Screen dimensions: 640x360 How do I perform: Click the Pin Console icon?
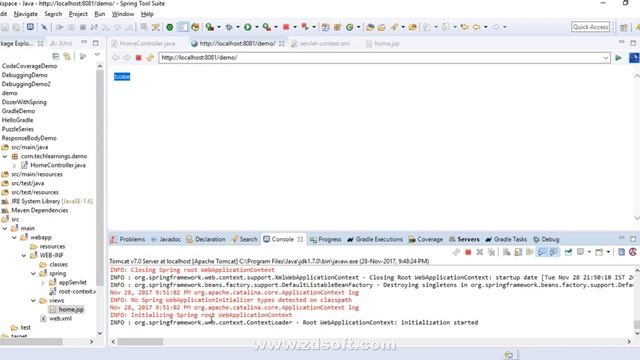click(568, 252)
